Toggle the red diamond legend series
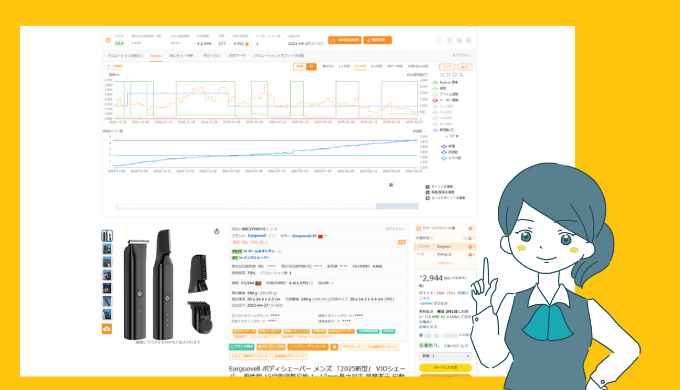Viewport: 680px width, 390px height. pyautogui.click(x=435, y=100)
